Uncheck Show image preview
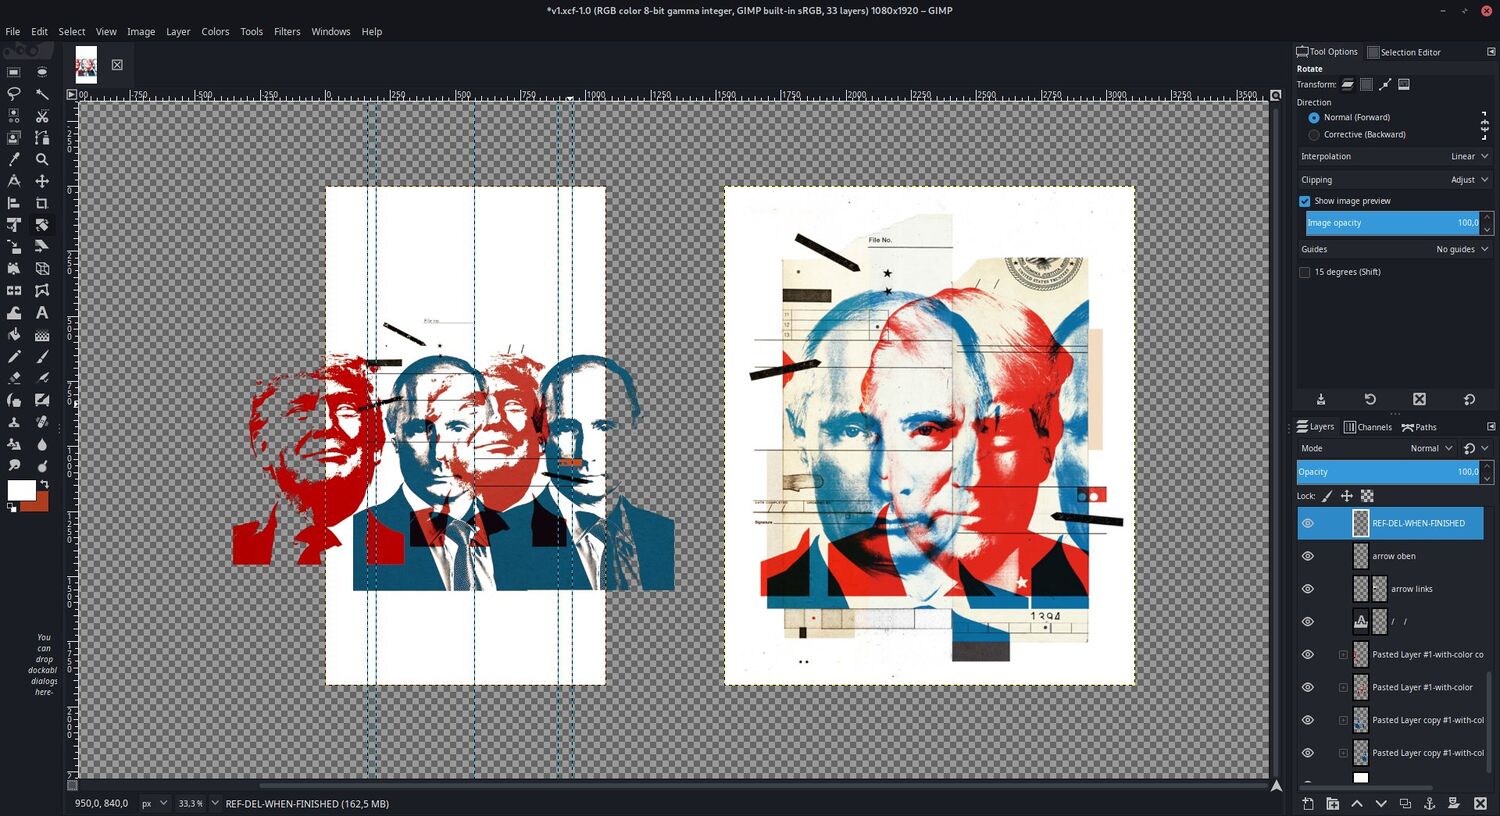Screen dimensions: 1500x816 [1304, 201]
